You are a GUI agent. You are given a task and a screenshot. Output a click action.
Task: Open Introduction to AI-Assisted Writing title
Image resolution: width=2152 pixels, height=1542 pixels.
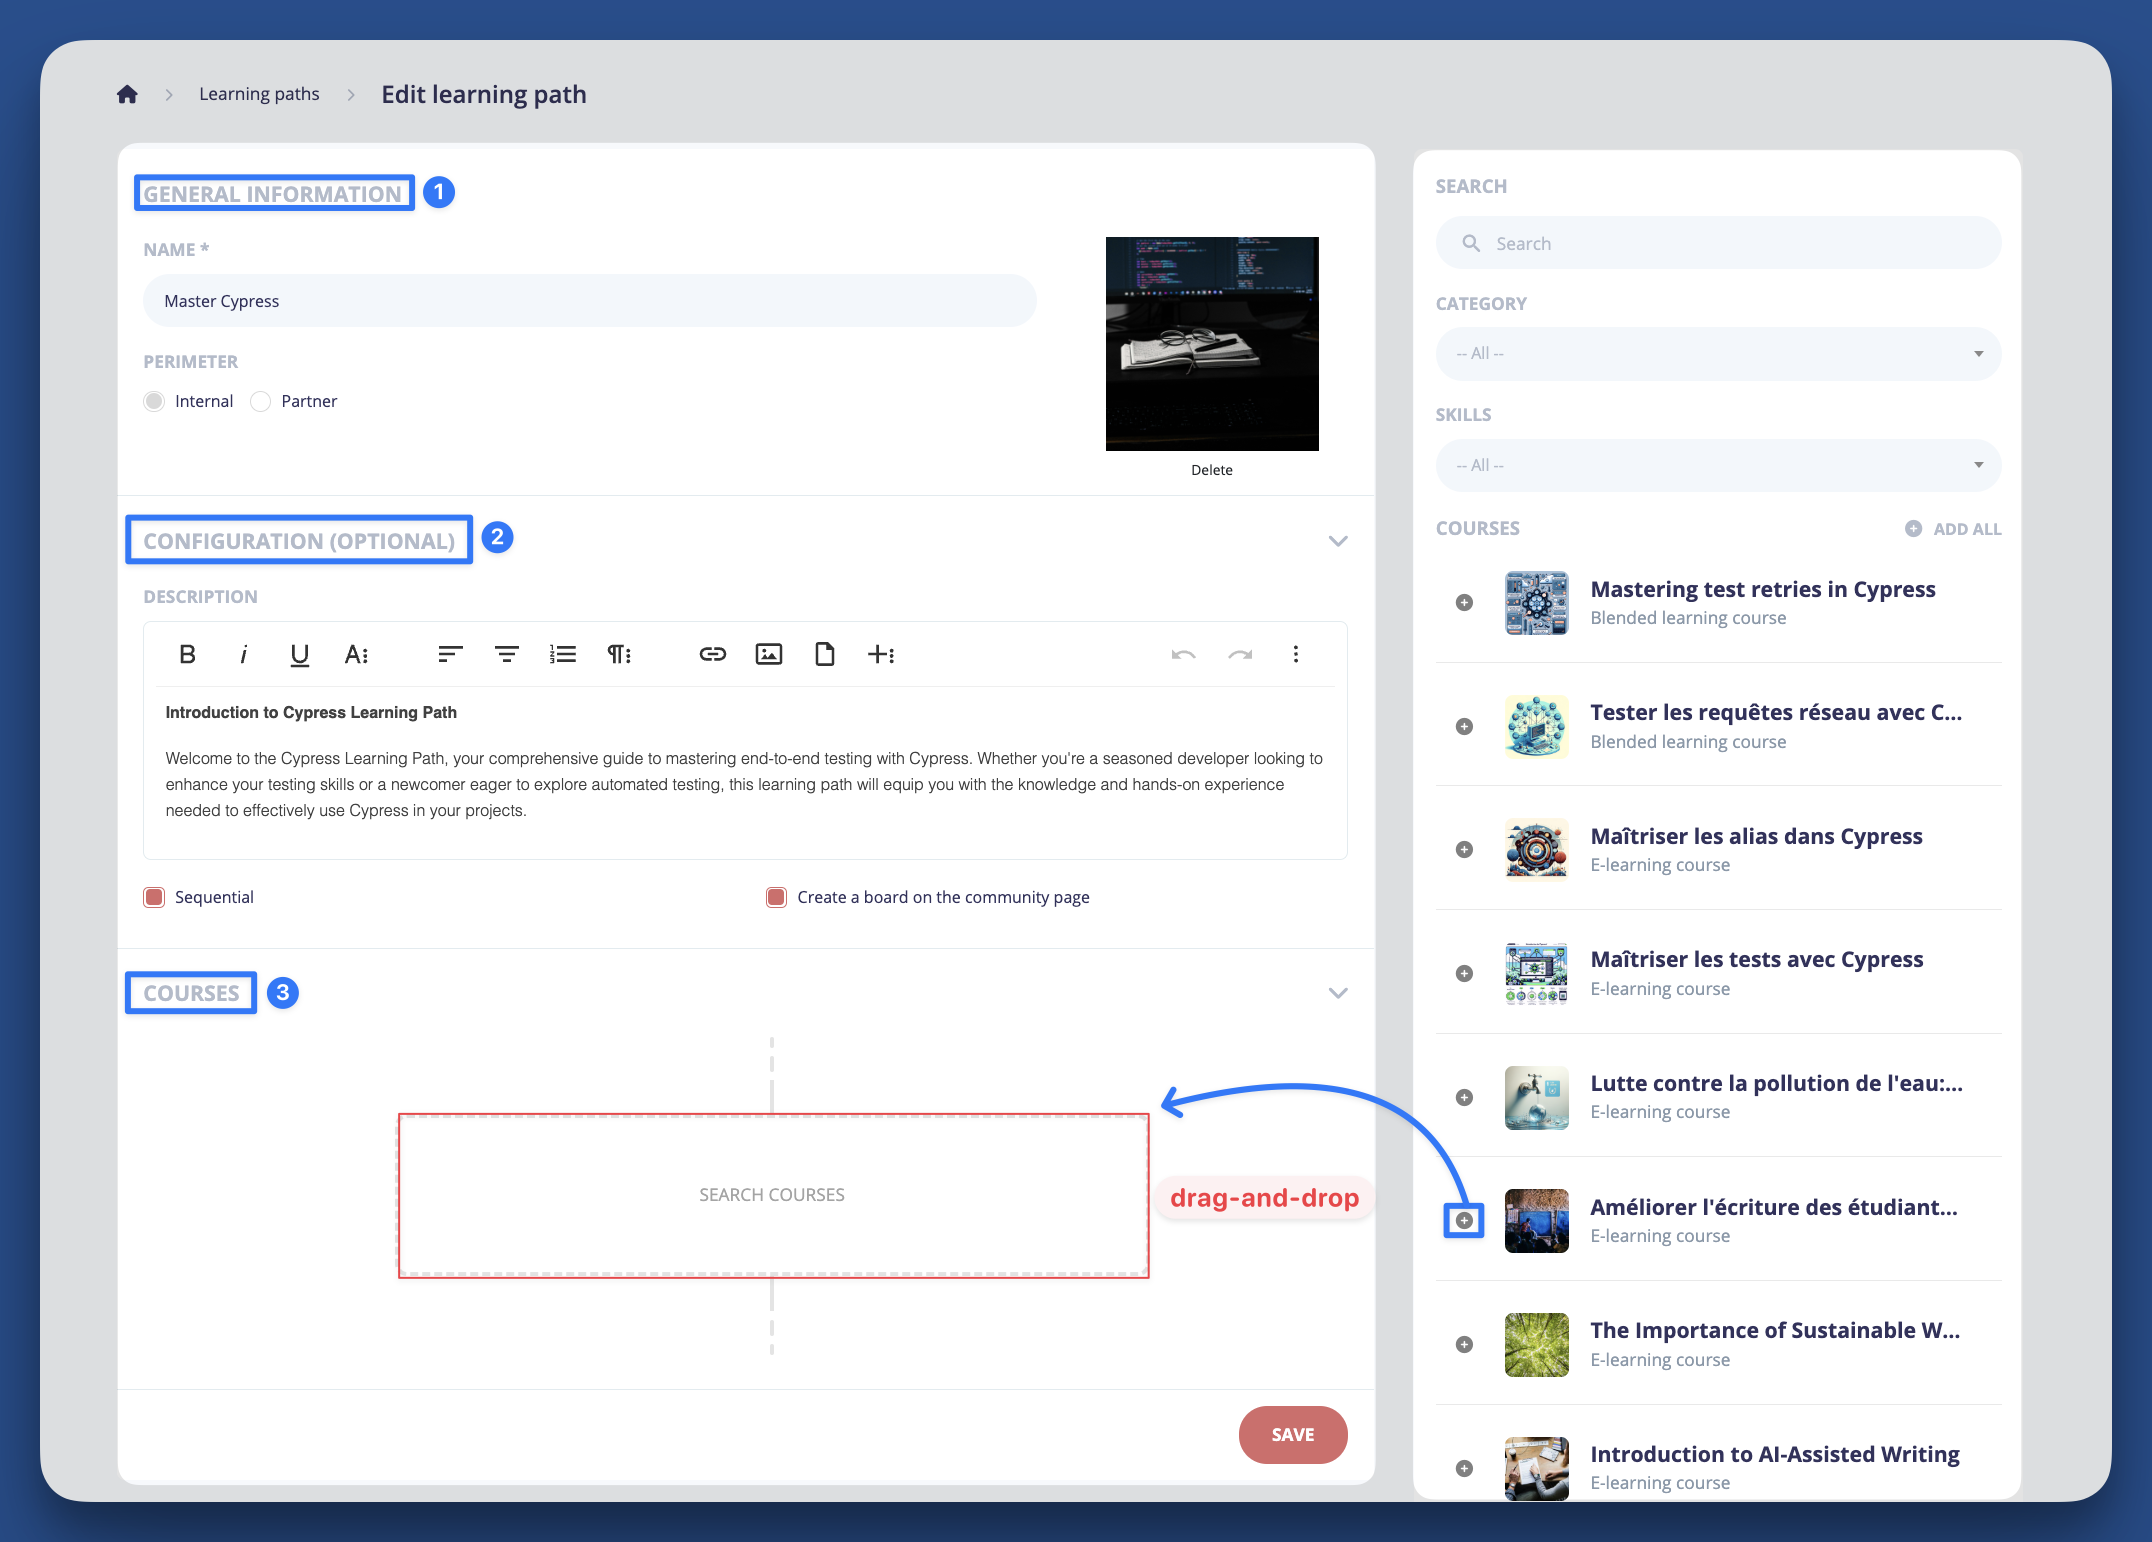coord(1775,1454)
